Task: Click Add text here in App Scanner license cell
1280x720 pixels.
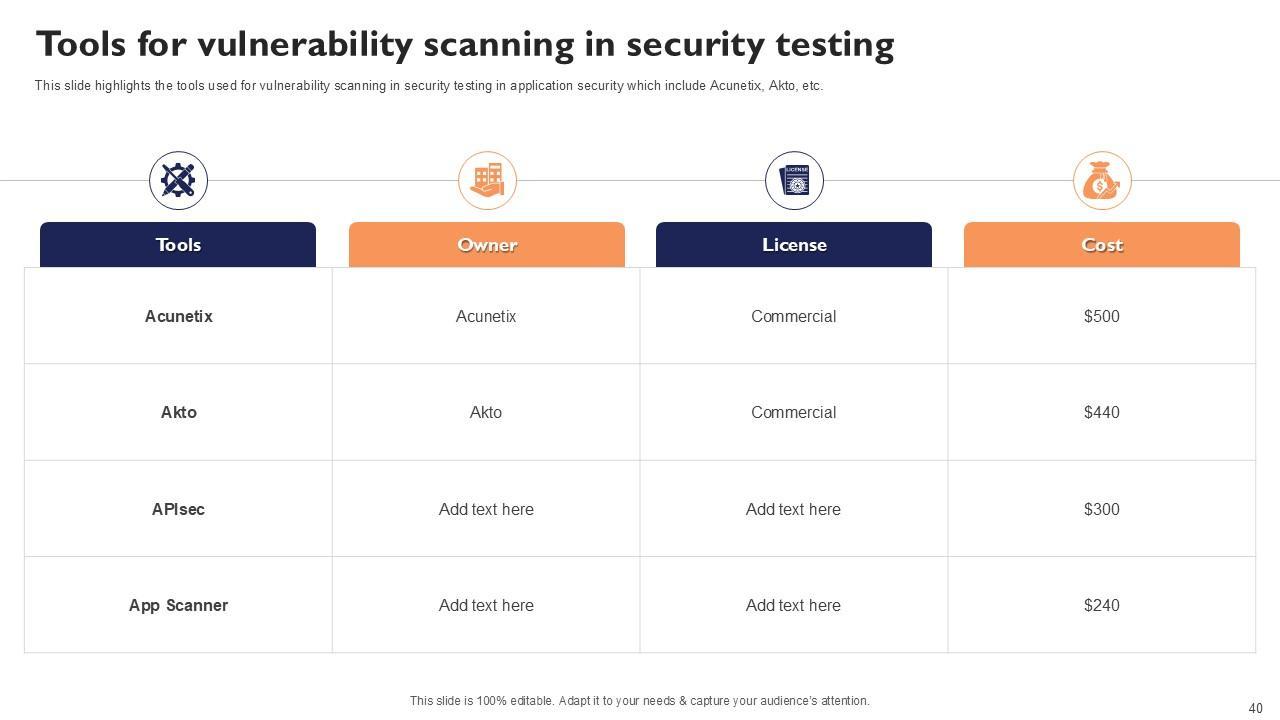Action: tap(793, 605)
